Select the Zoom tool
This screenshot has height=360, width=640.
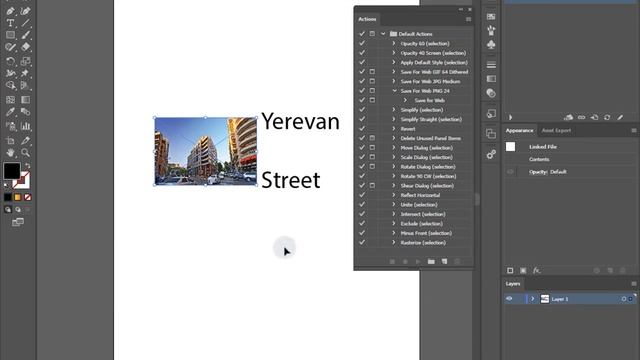tap(25, 153)
